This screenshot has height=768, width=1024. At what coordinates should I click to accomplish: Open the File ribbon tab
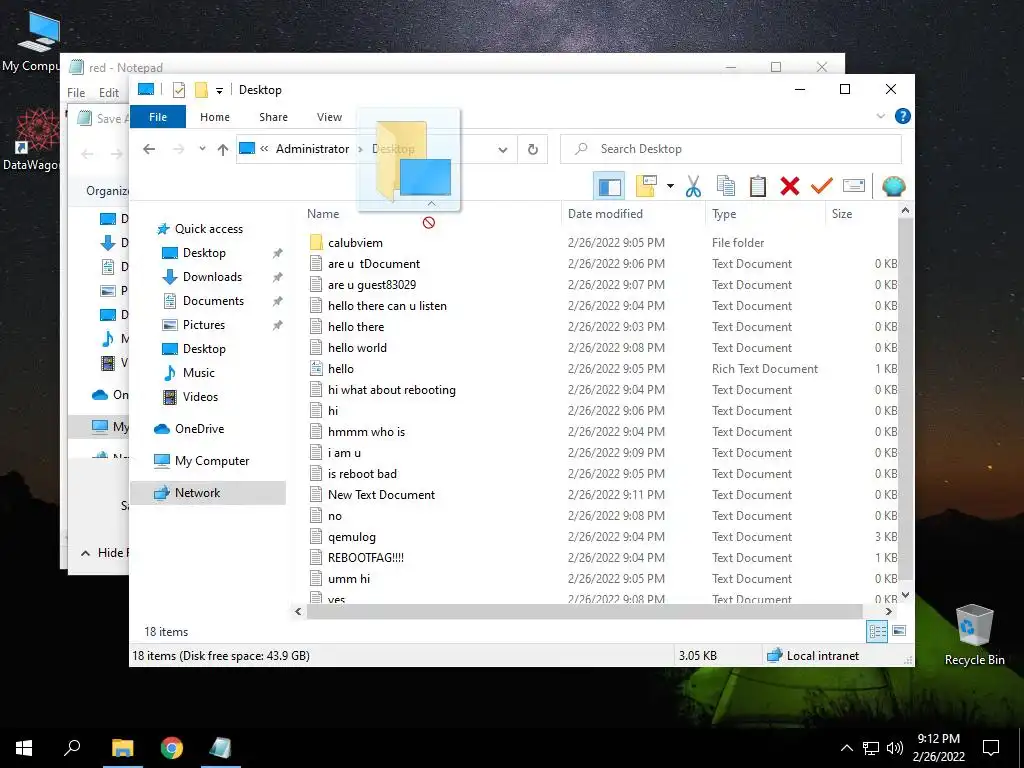pyautogui.click(x=158, y=117)
